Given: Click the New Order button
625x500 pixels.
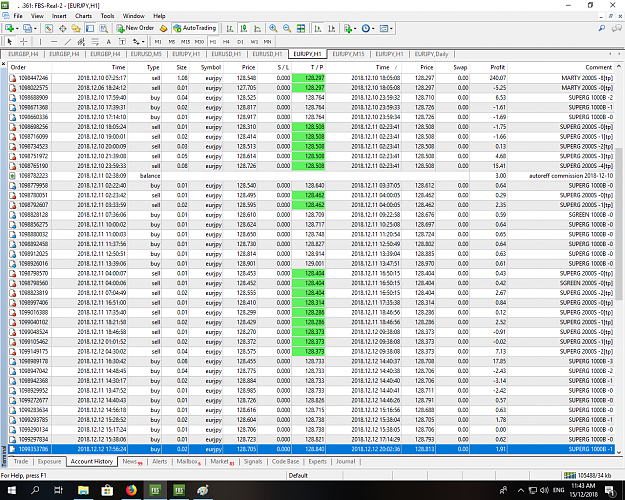Looking at the screenshot, I should (x=135, y=28).
